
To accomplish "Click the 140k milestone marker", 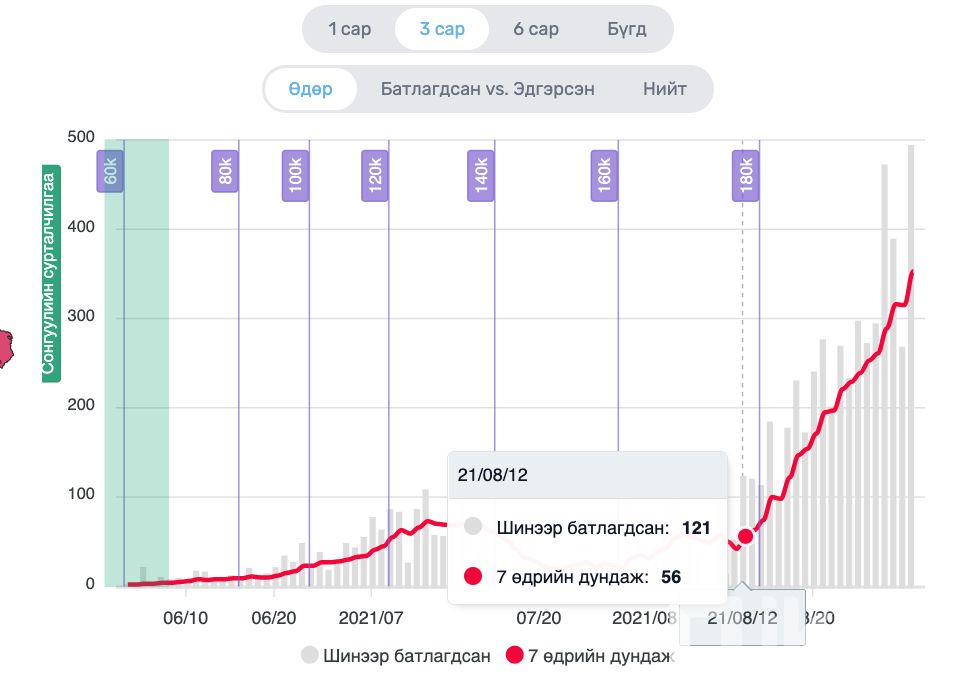I will point(481,171).
